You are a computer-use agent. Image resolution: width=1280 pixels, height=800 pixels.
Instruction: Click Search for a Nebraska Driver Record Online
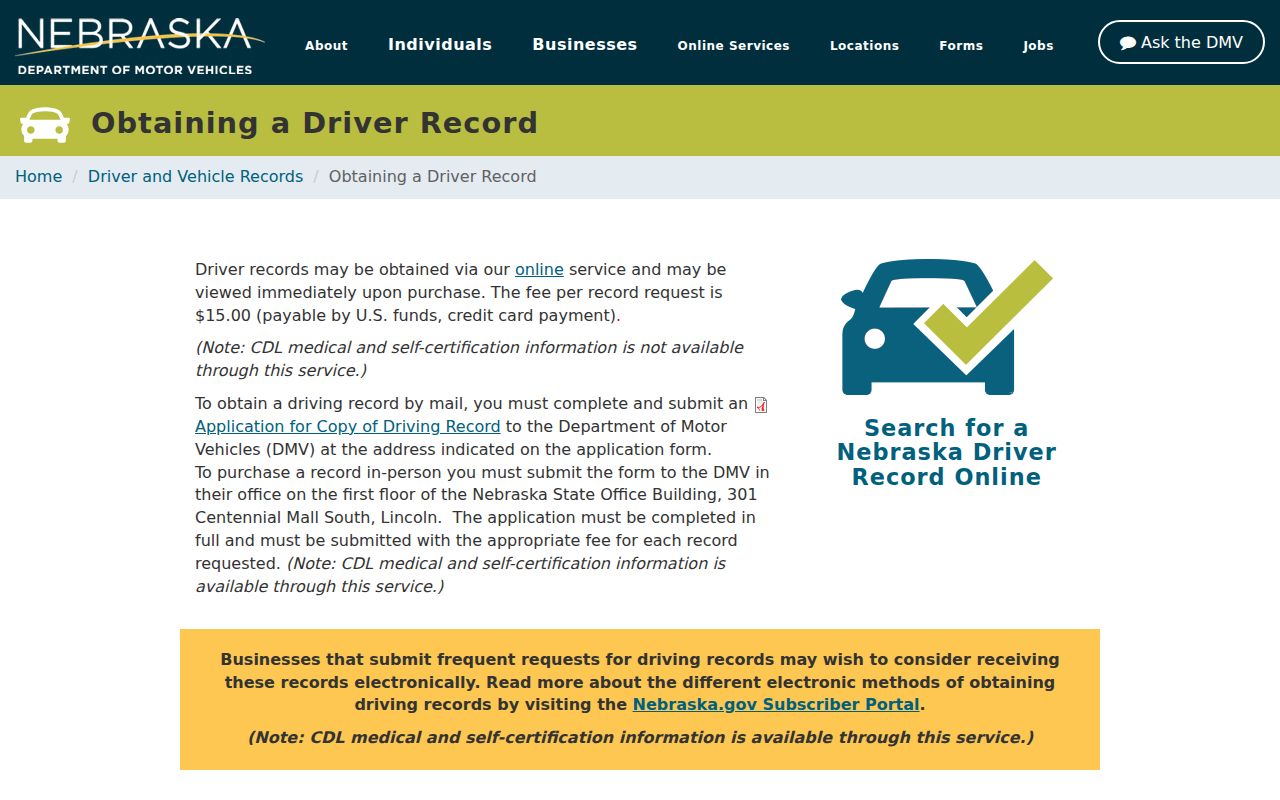[946, 453]
